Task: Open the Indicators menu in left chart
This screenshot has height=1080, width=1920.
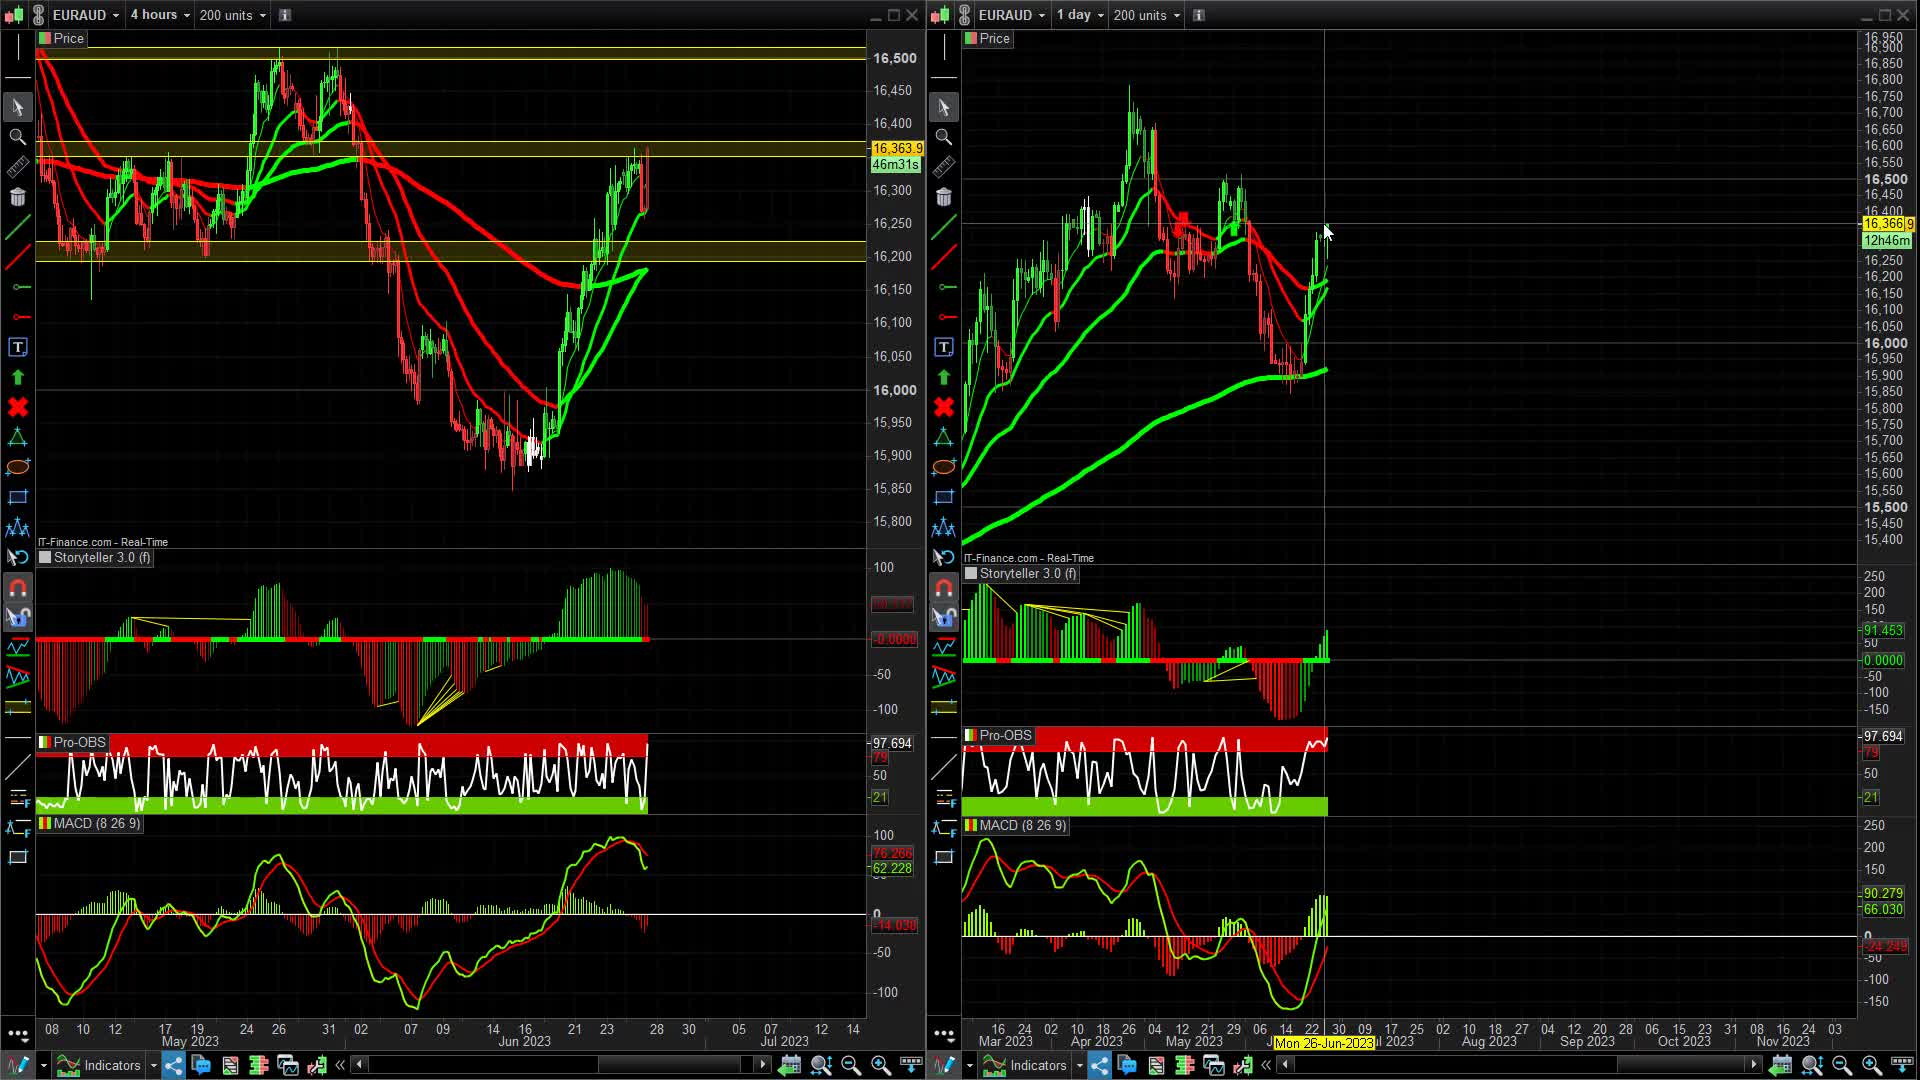Action: pyautogui.click(x=100, y=1065)
